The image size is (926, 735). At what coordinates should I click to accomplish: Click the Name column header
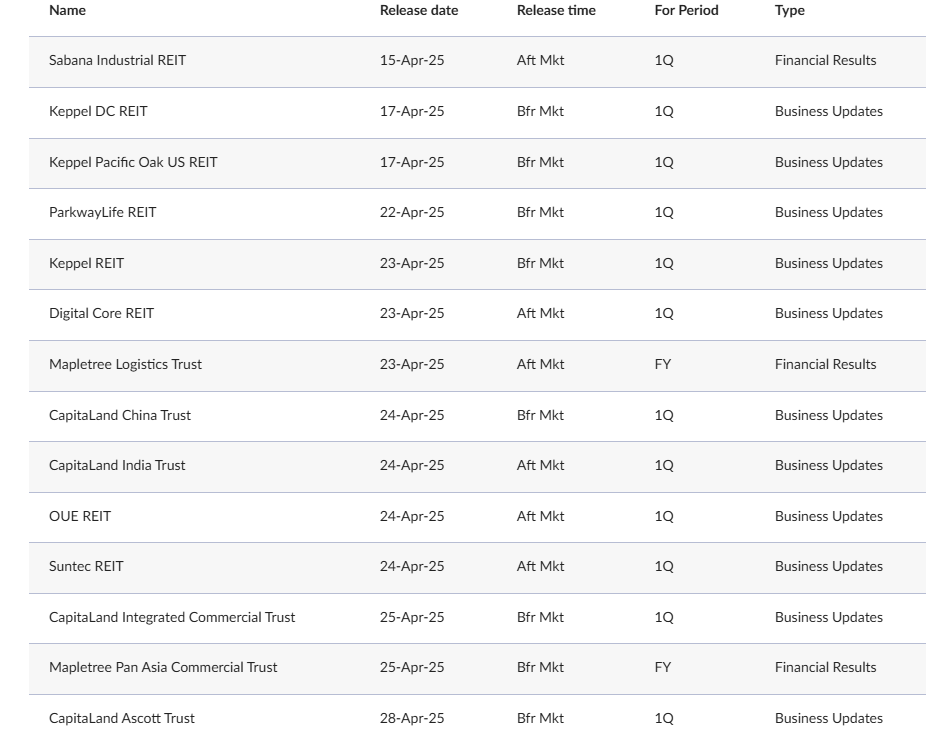pyautogui.click(x=67, y=10)
